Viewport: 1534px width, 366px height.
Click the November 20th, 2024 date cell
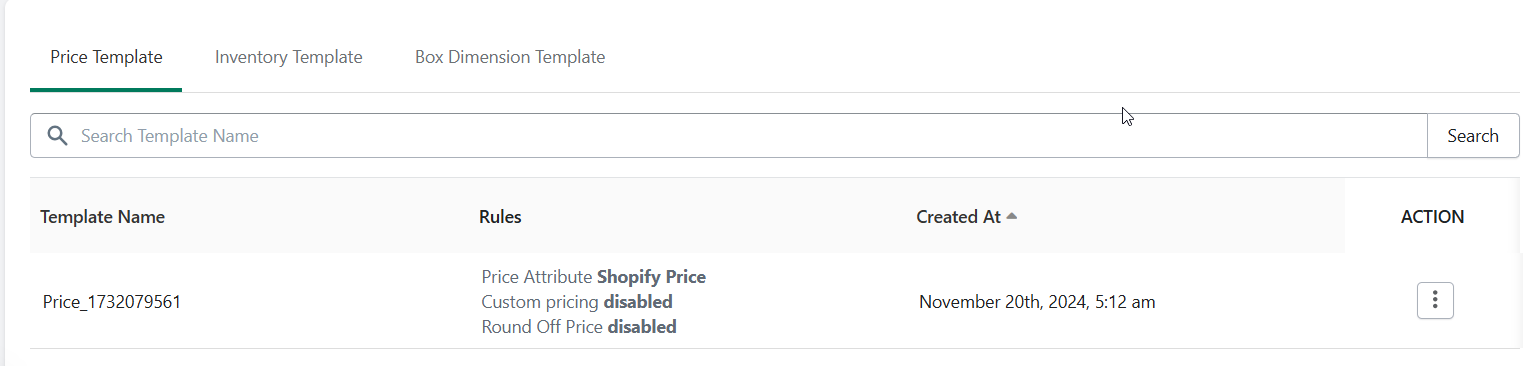(x=1037, y=302)
